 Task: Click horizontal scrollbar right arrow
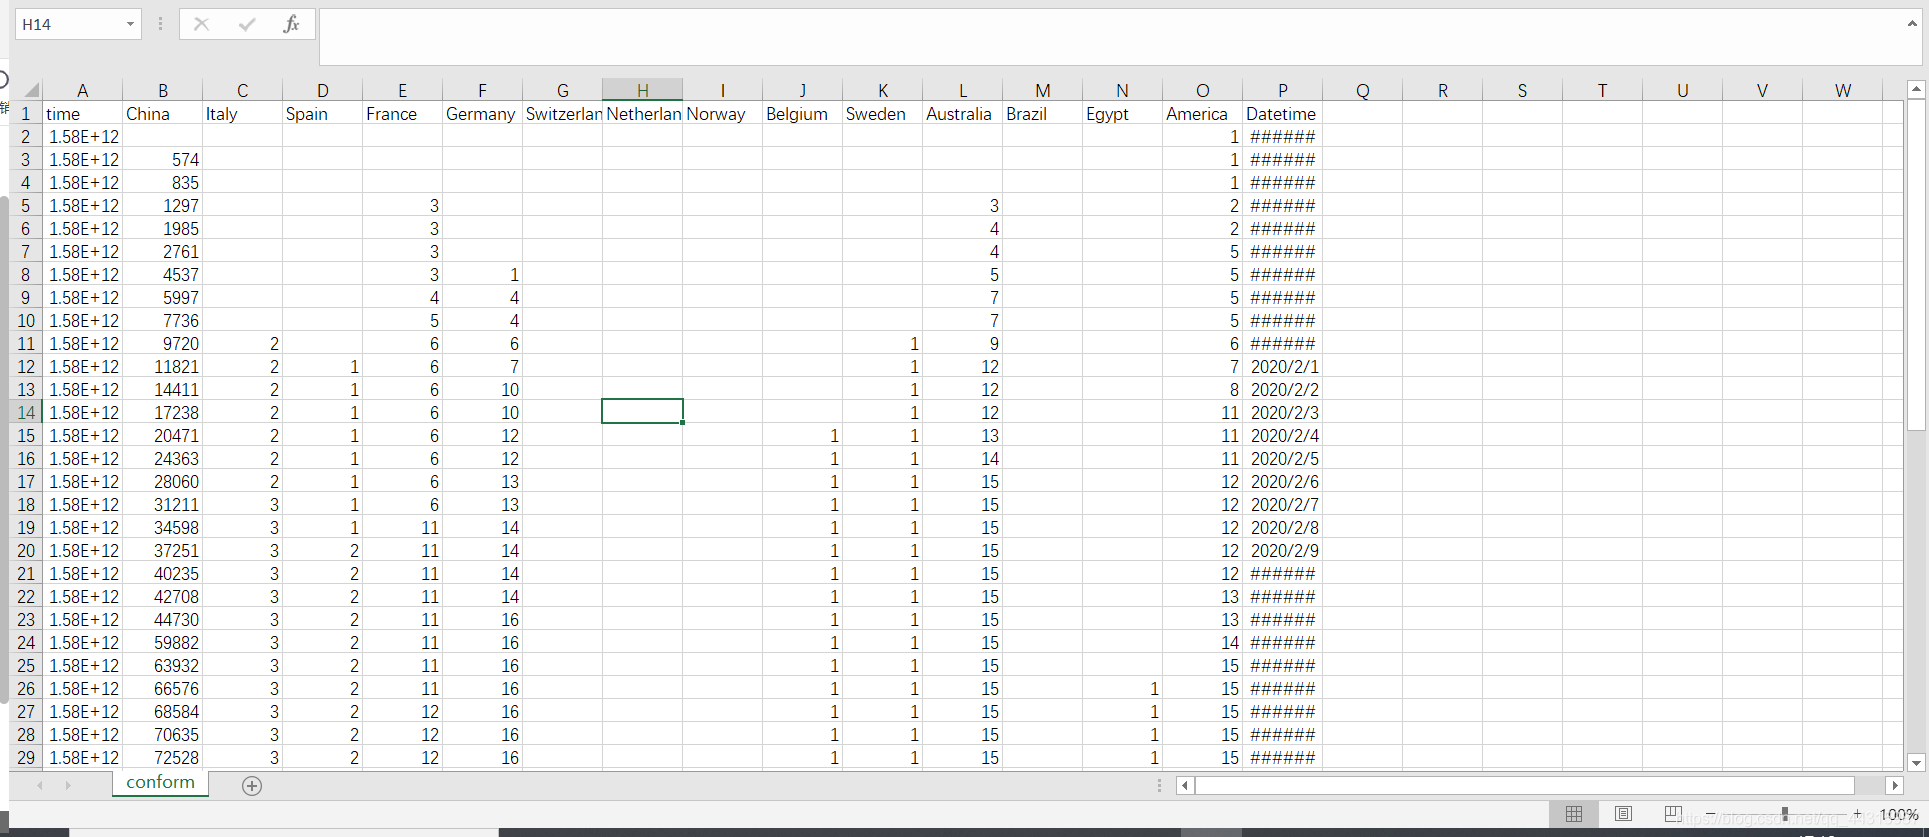tap(1894, 786)
